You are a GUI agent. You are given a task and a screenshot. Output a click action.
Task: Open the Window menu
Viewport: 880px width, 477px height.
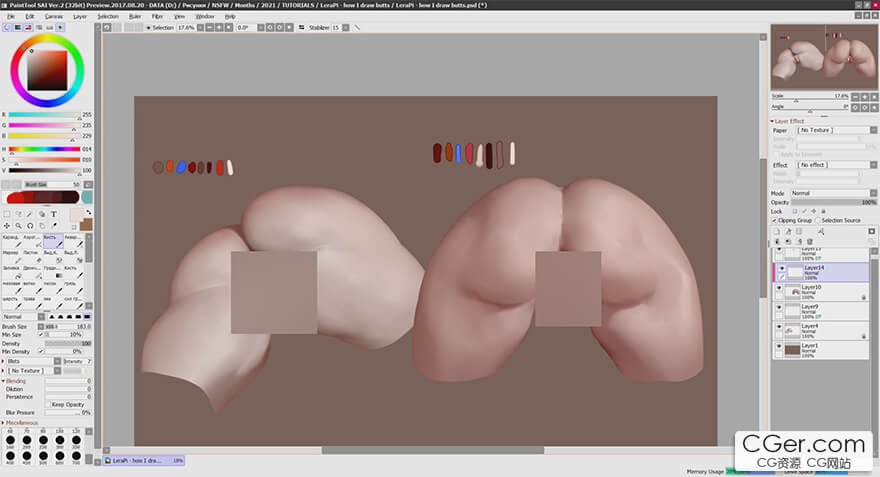[205, 16]
